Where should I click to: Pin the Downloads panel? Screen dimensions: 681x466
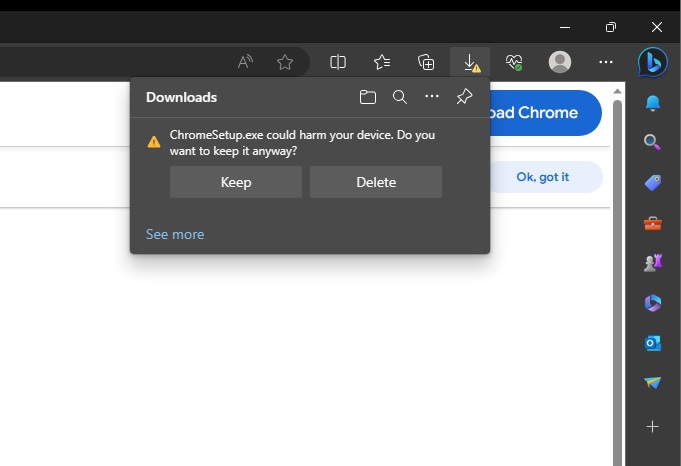(x=464, y=97)
